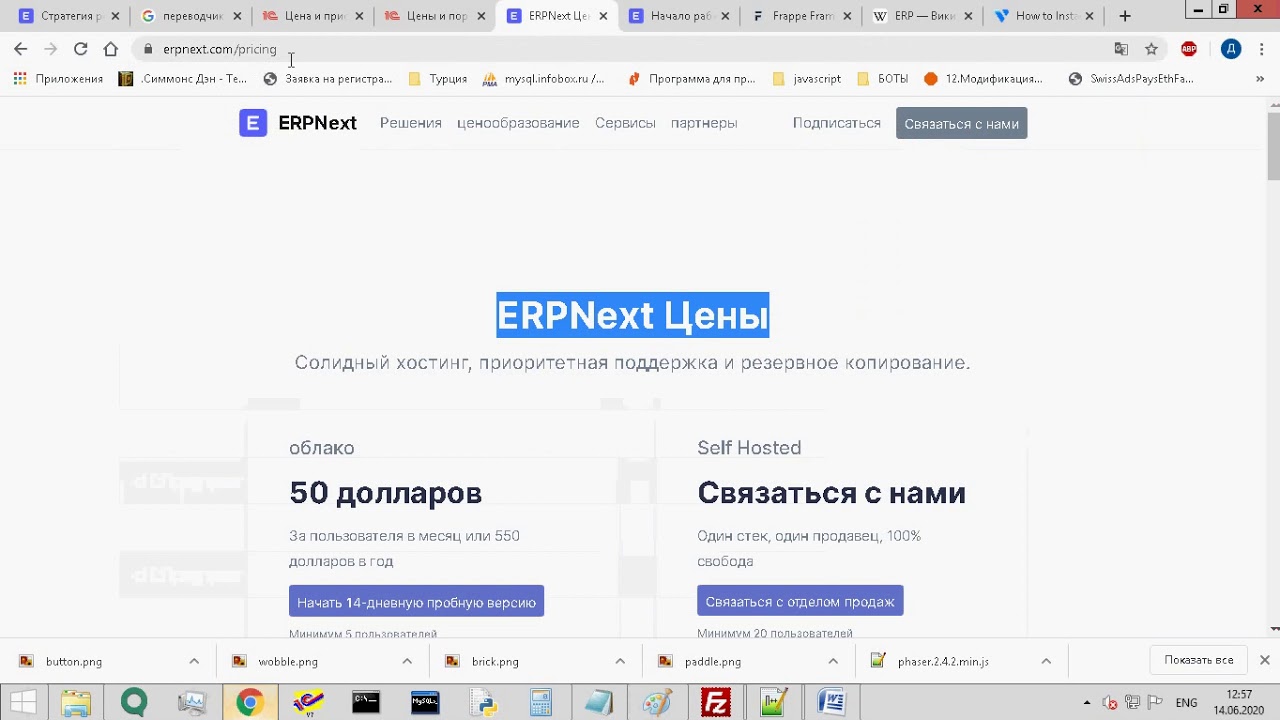Switch to ERP Wikipedia tab
Image resolution: width=1280 pixels, height=720 pixels.
coord(924,16)
